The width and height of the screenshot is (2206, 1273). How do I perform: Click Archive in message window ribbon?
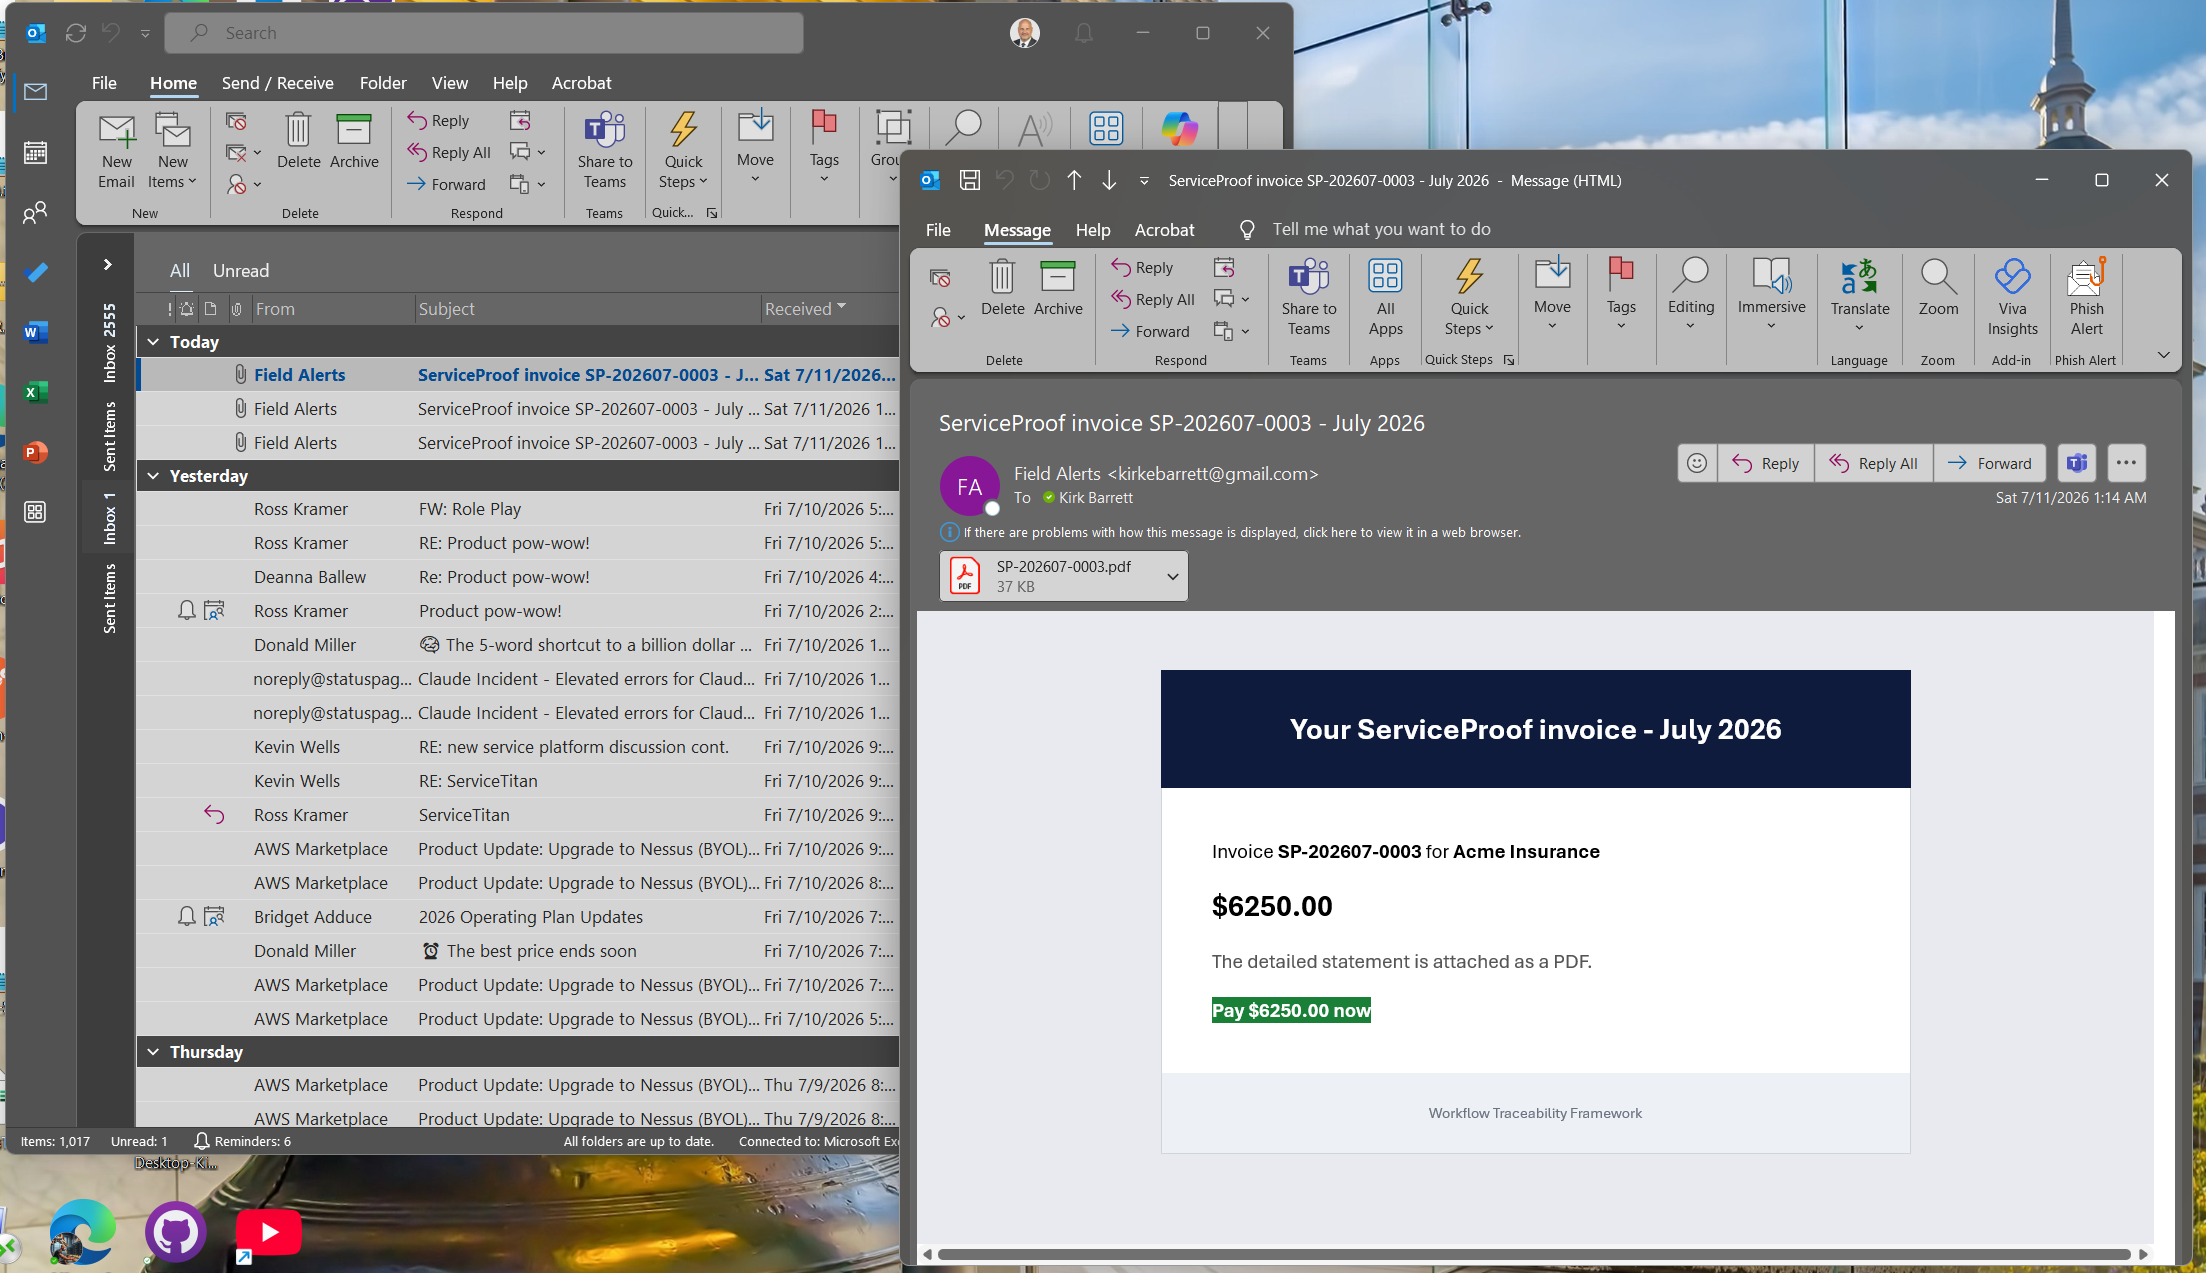(x=1058, y=288)
